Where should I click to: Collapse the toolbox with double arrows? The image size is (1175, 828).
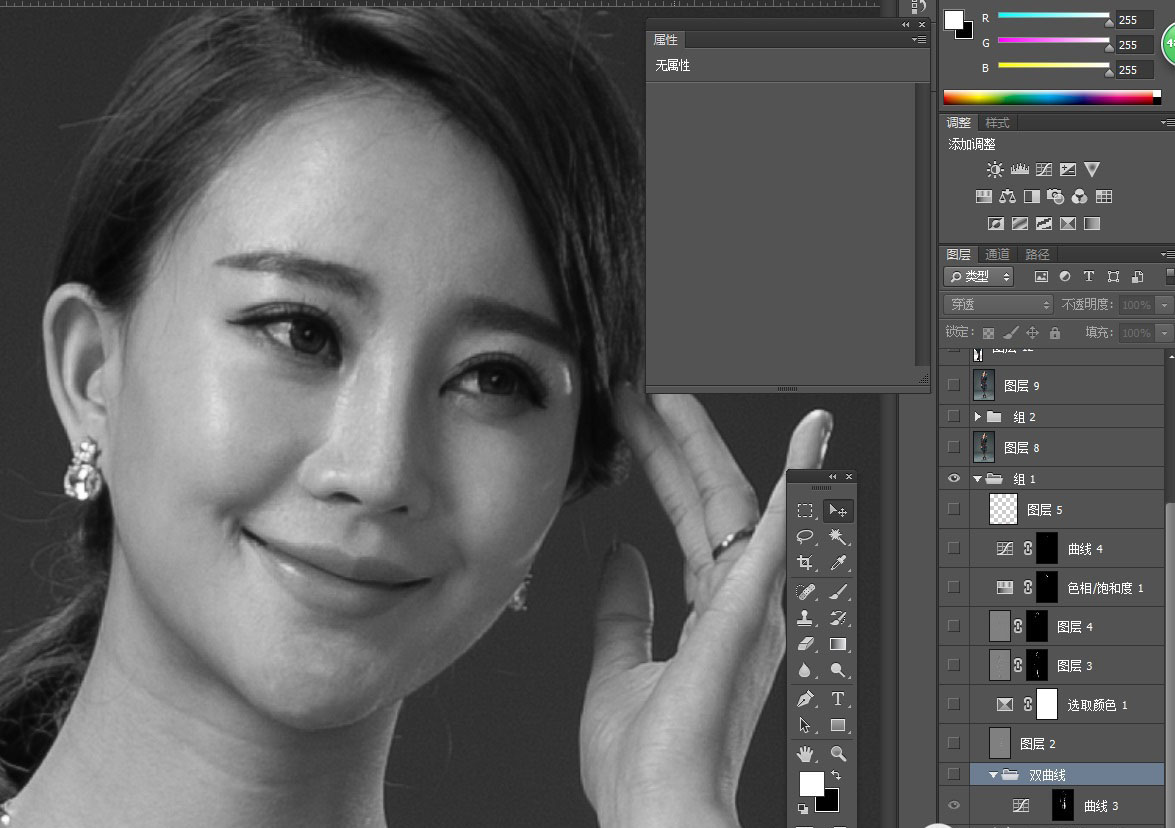coord(833,477)
